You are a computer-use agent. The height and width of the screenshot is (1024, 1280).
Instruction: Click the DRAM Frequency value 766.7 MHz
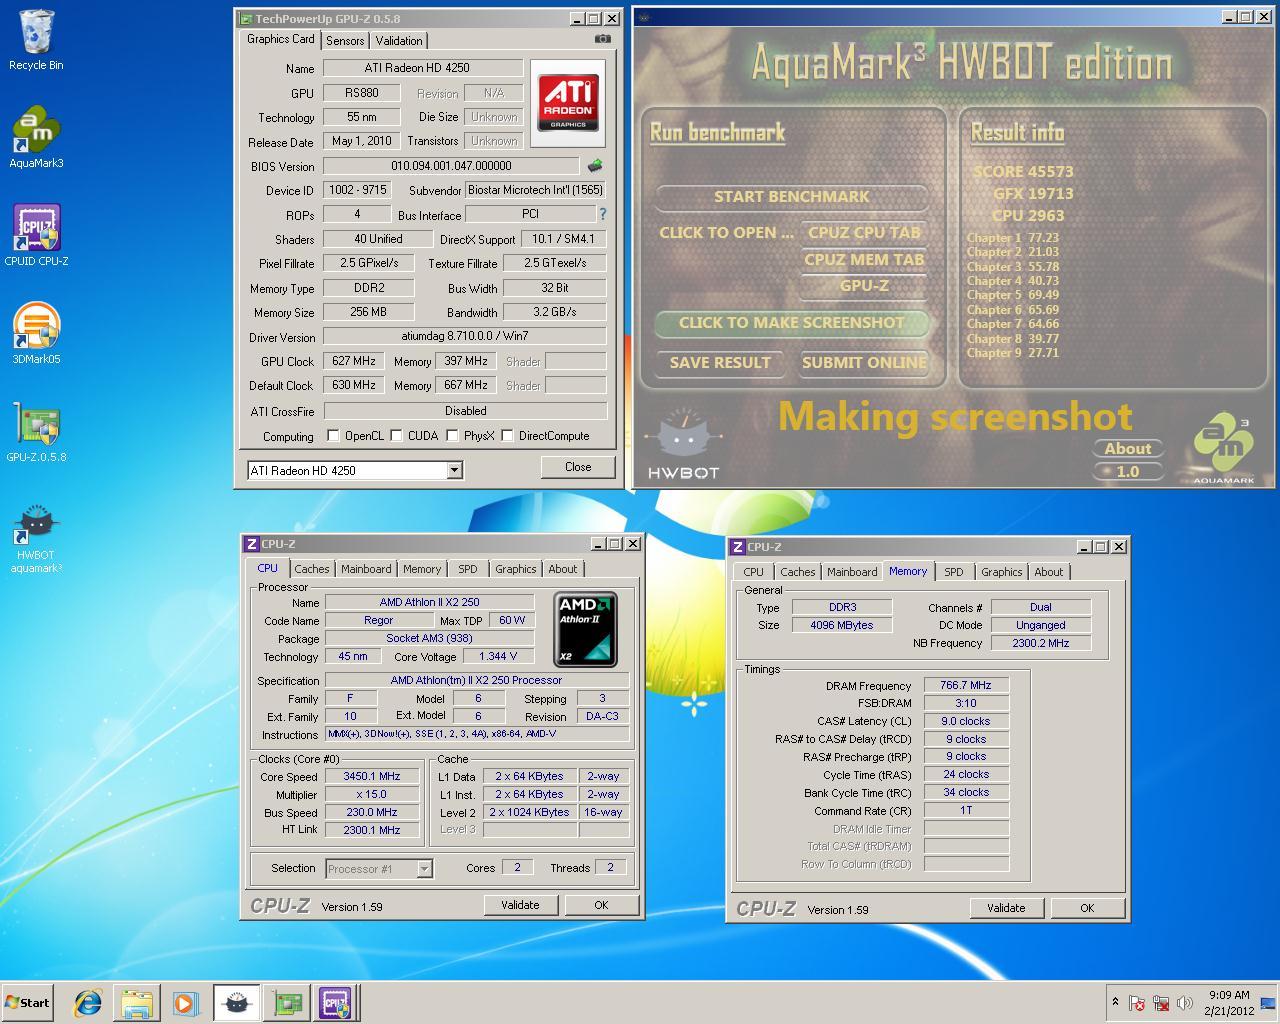tap(966, 686)
